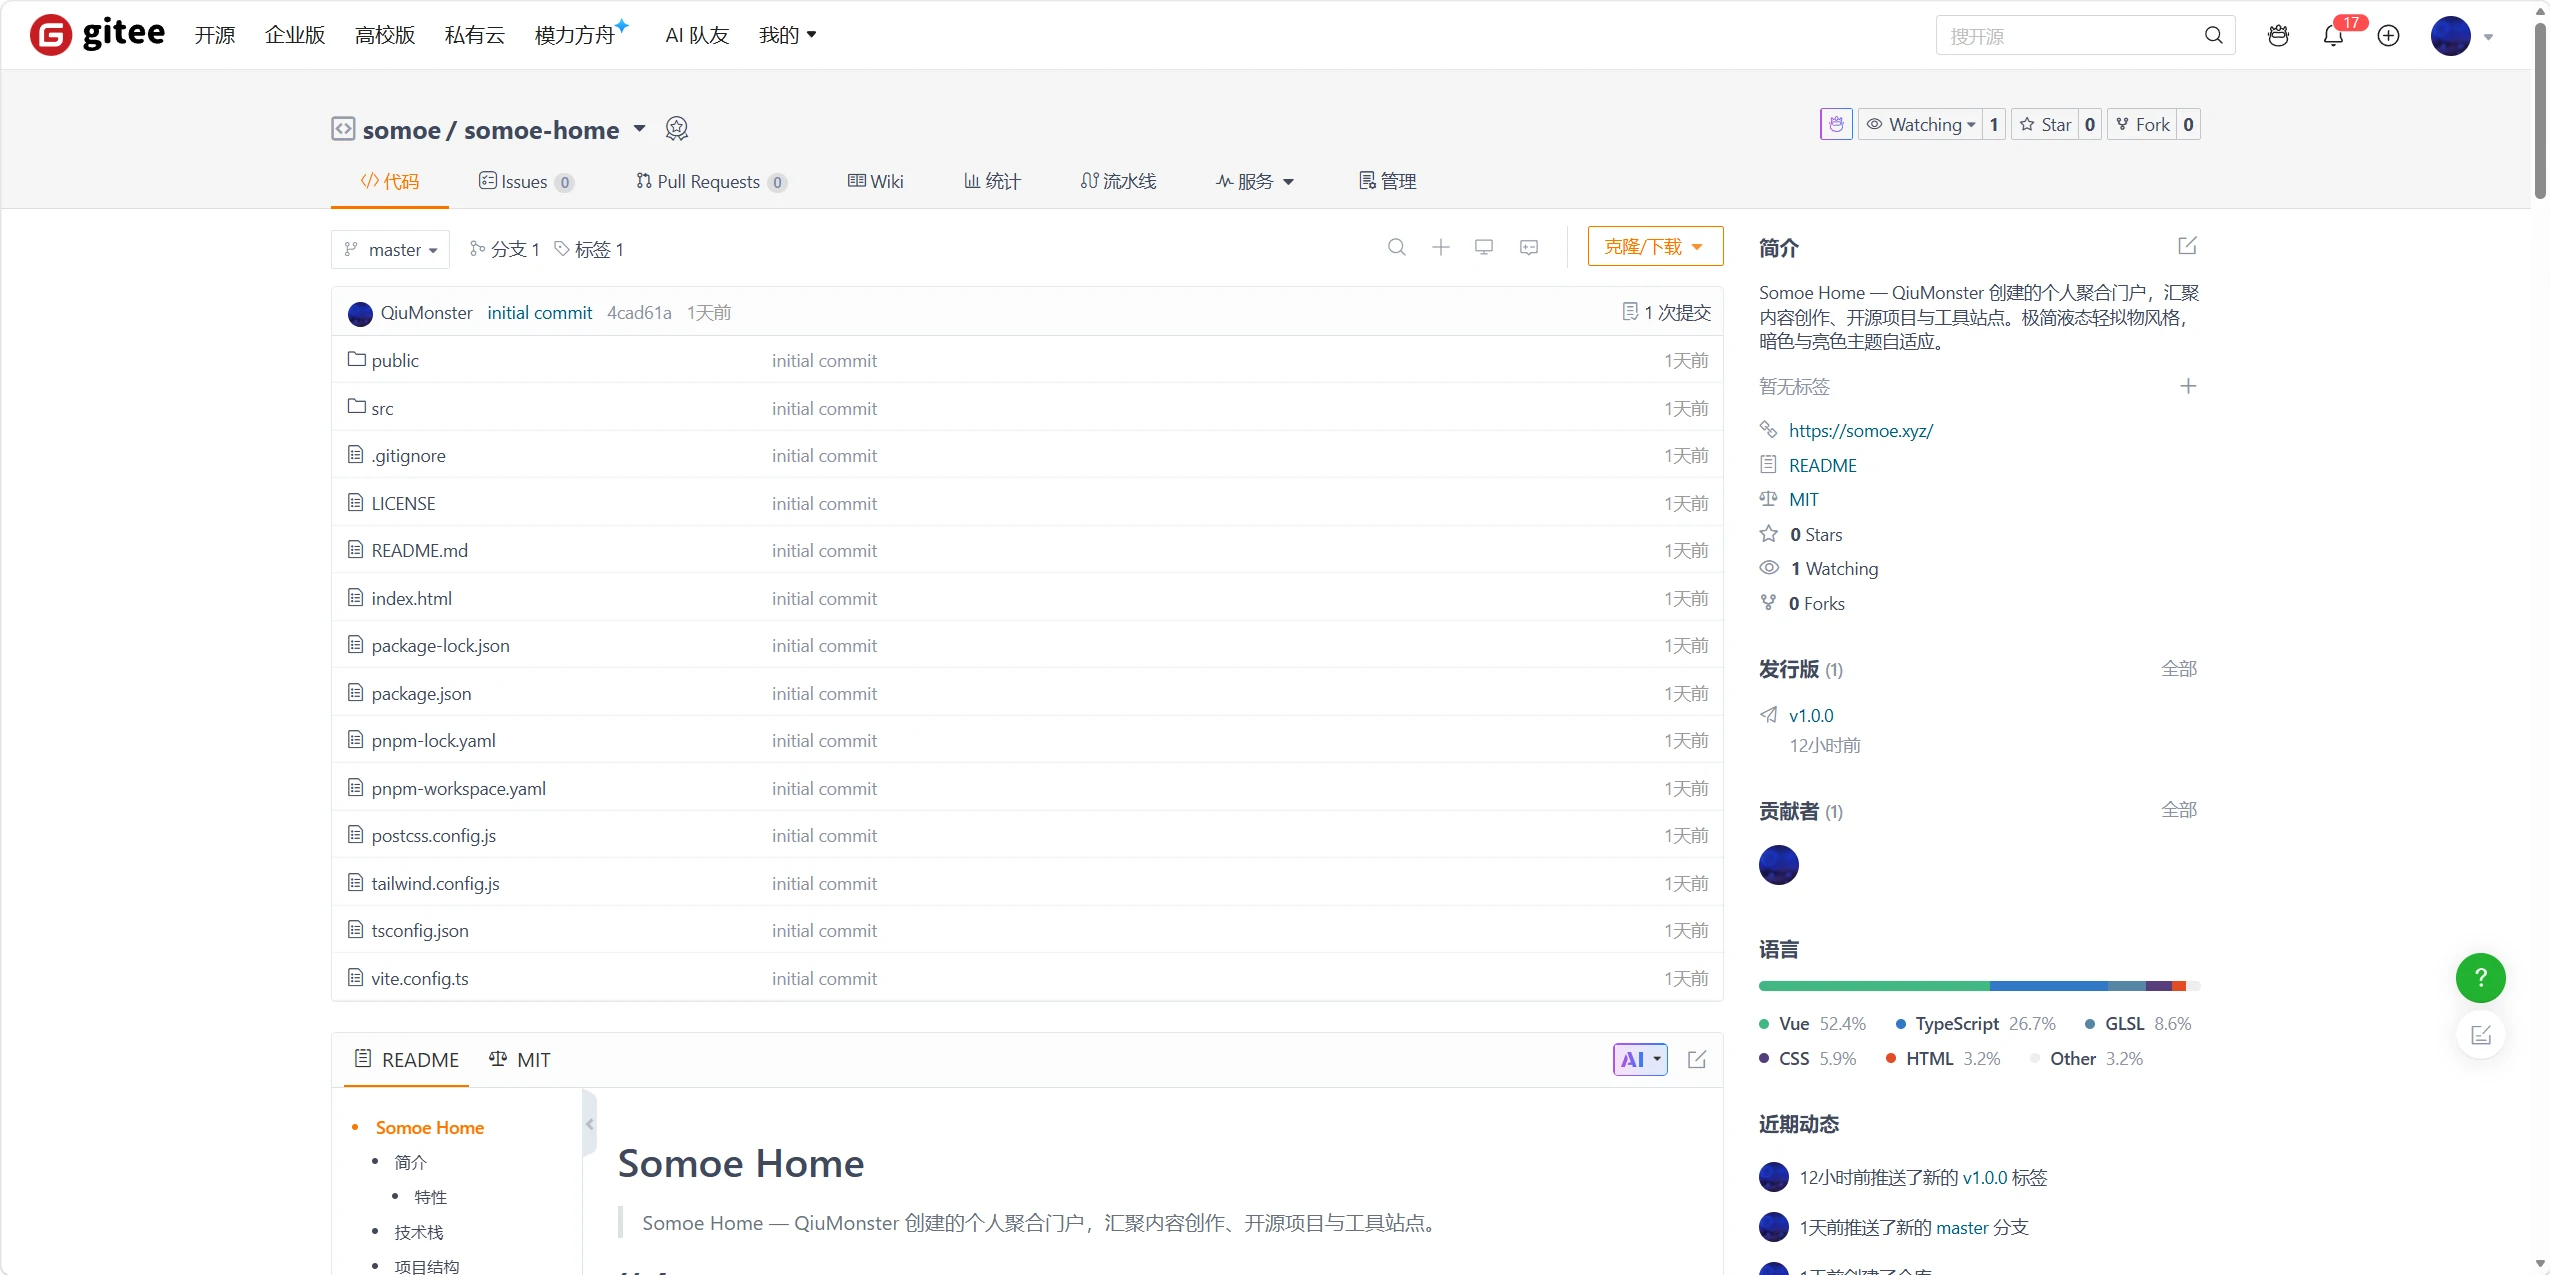
Task: Click the feedback edit icon below help button
Action: pos(2480,1035)
